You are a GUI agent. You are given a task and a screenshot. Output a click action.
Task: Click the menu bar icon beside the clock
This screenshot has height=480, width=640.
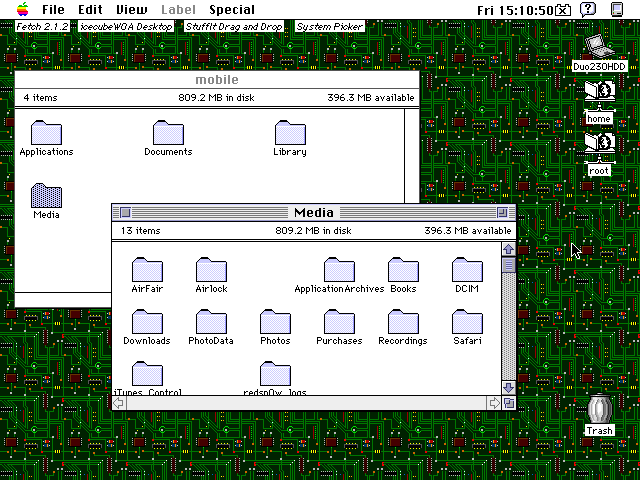click(x=563, y=9)
